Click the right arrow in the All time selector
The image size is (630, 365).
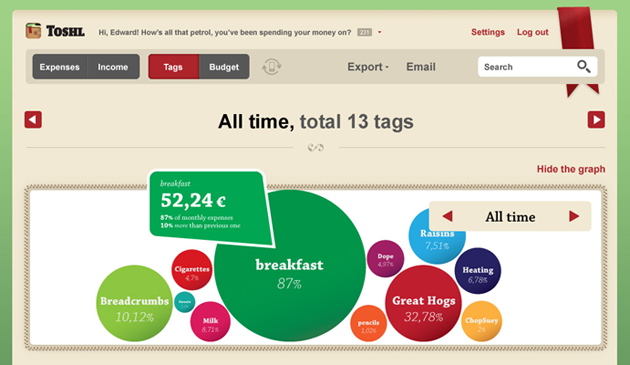point(574,216)
